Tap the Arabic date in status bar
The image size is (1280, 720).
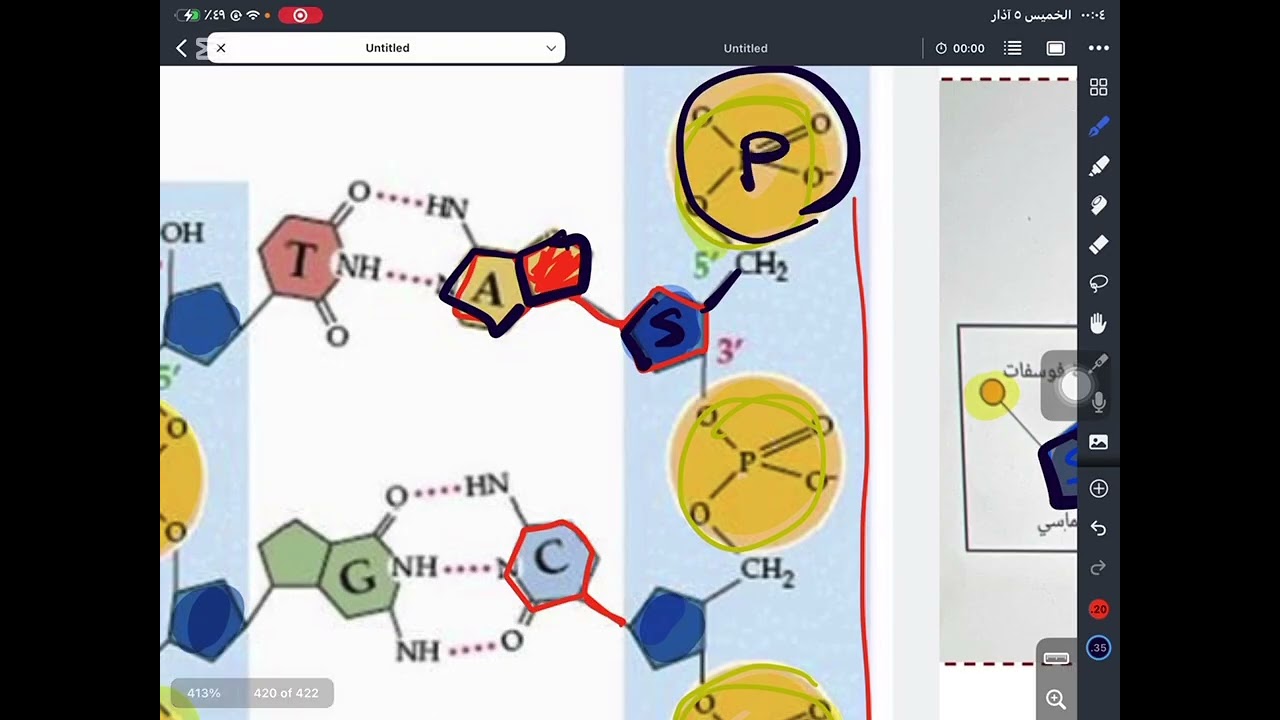coord(1030,15)
